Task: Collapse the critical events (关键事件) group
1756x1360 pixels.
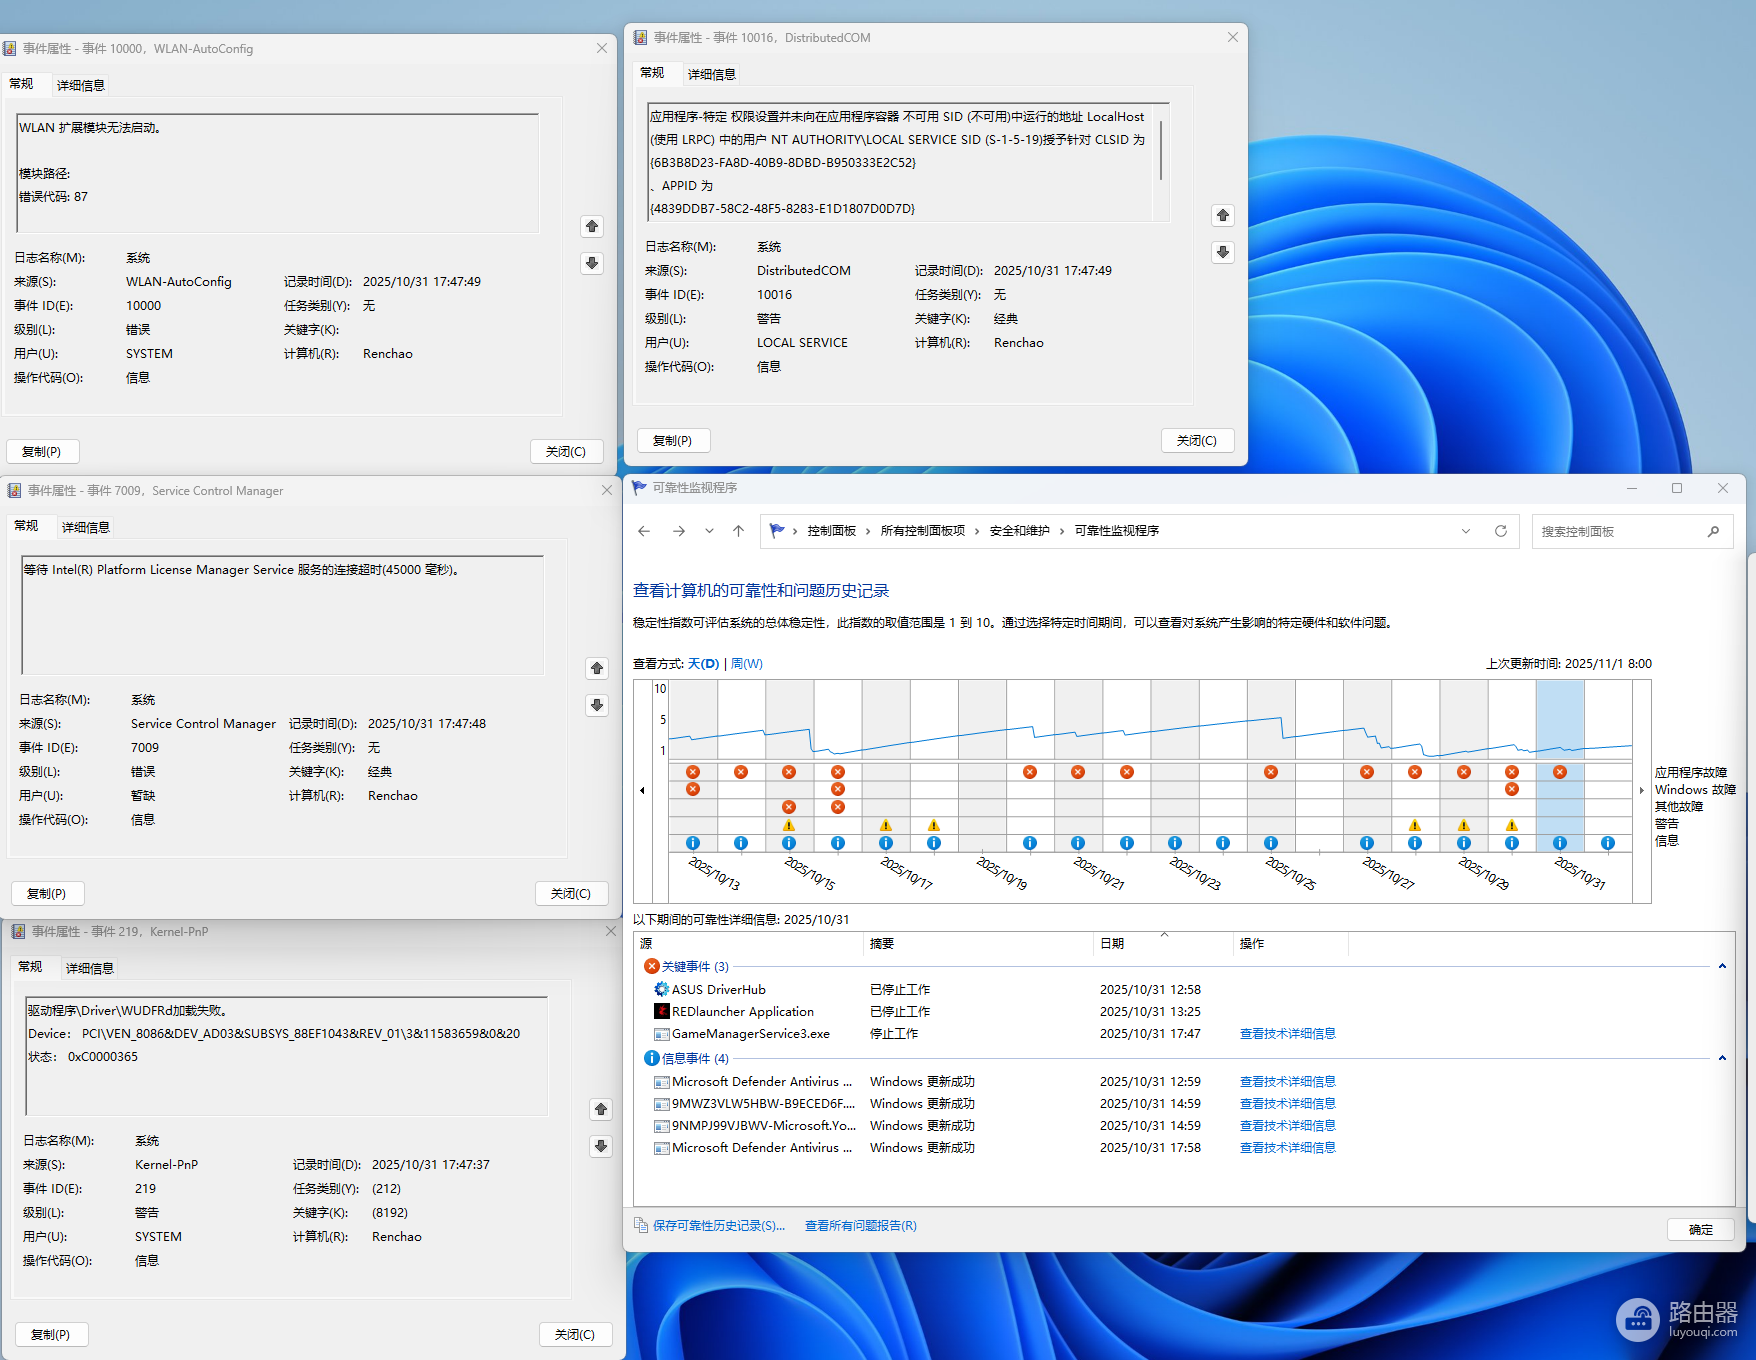Action: click(x=1722, y=966)
